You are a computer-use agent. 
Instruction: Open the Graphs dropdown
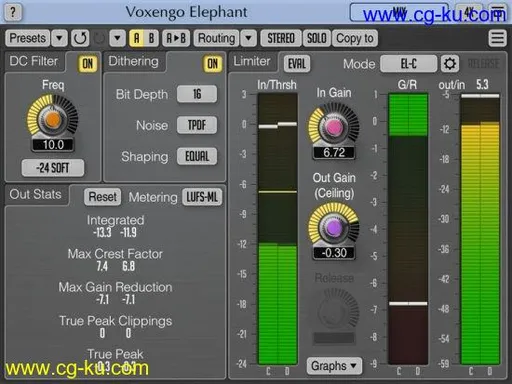[x=334, y=366]
